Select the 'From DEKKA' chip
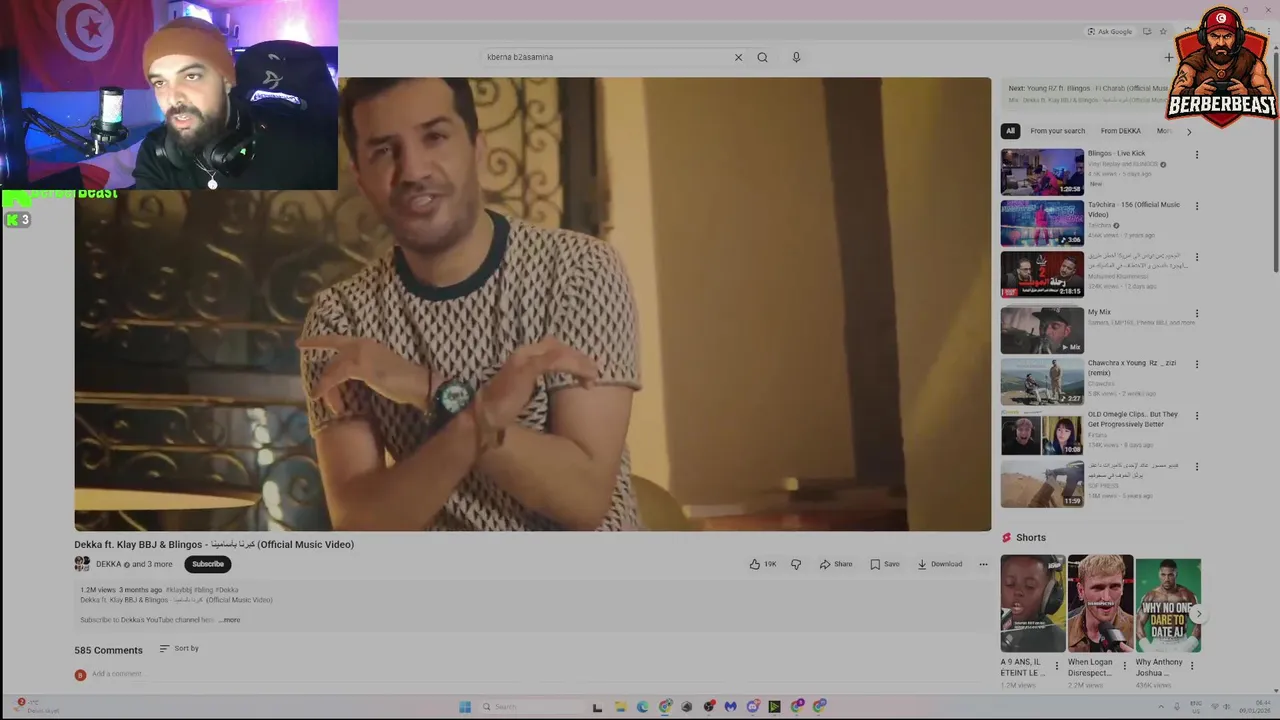This screenshot has width=1280, height=720. [x=1120, y=131]
